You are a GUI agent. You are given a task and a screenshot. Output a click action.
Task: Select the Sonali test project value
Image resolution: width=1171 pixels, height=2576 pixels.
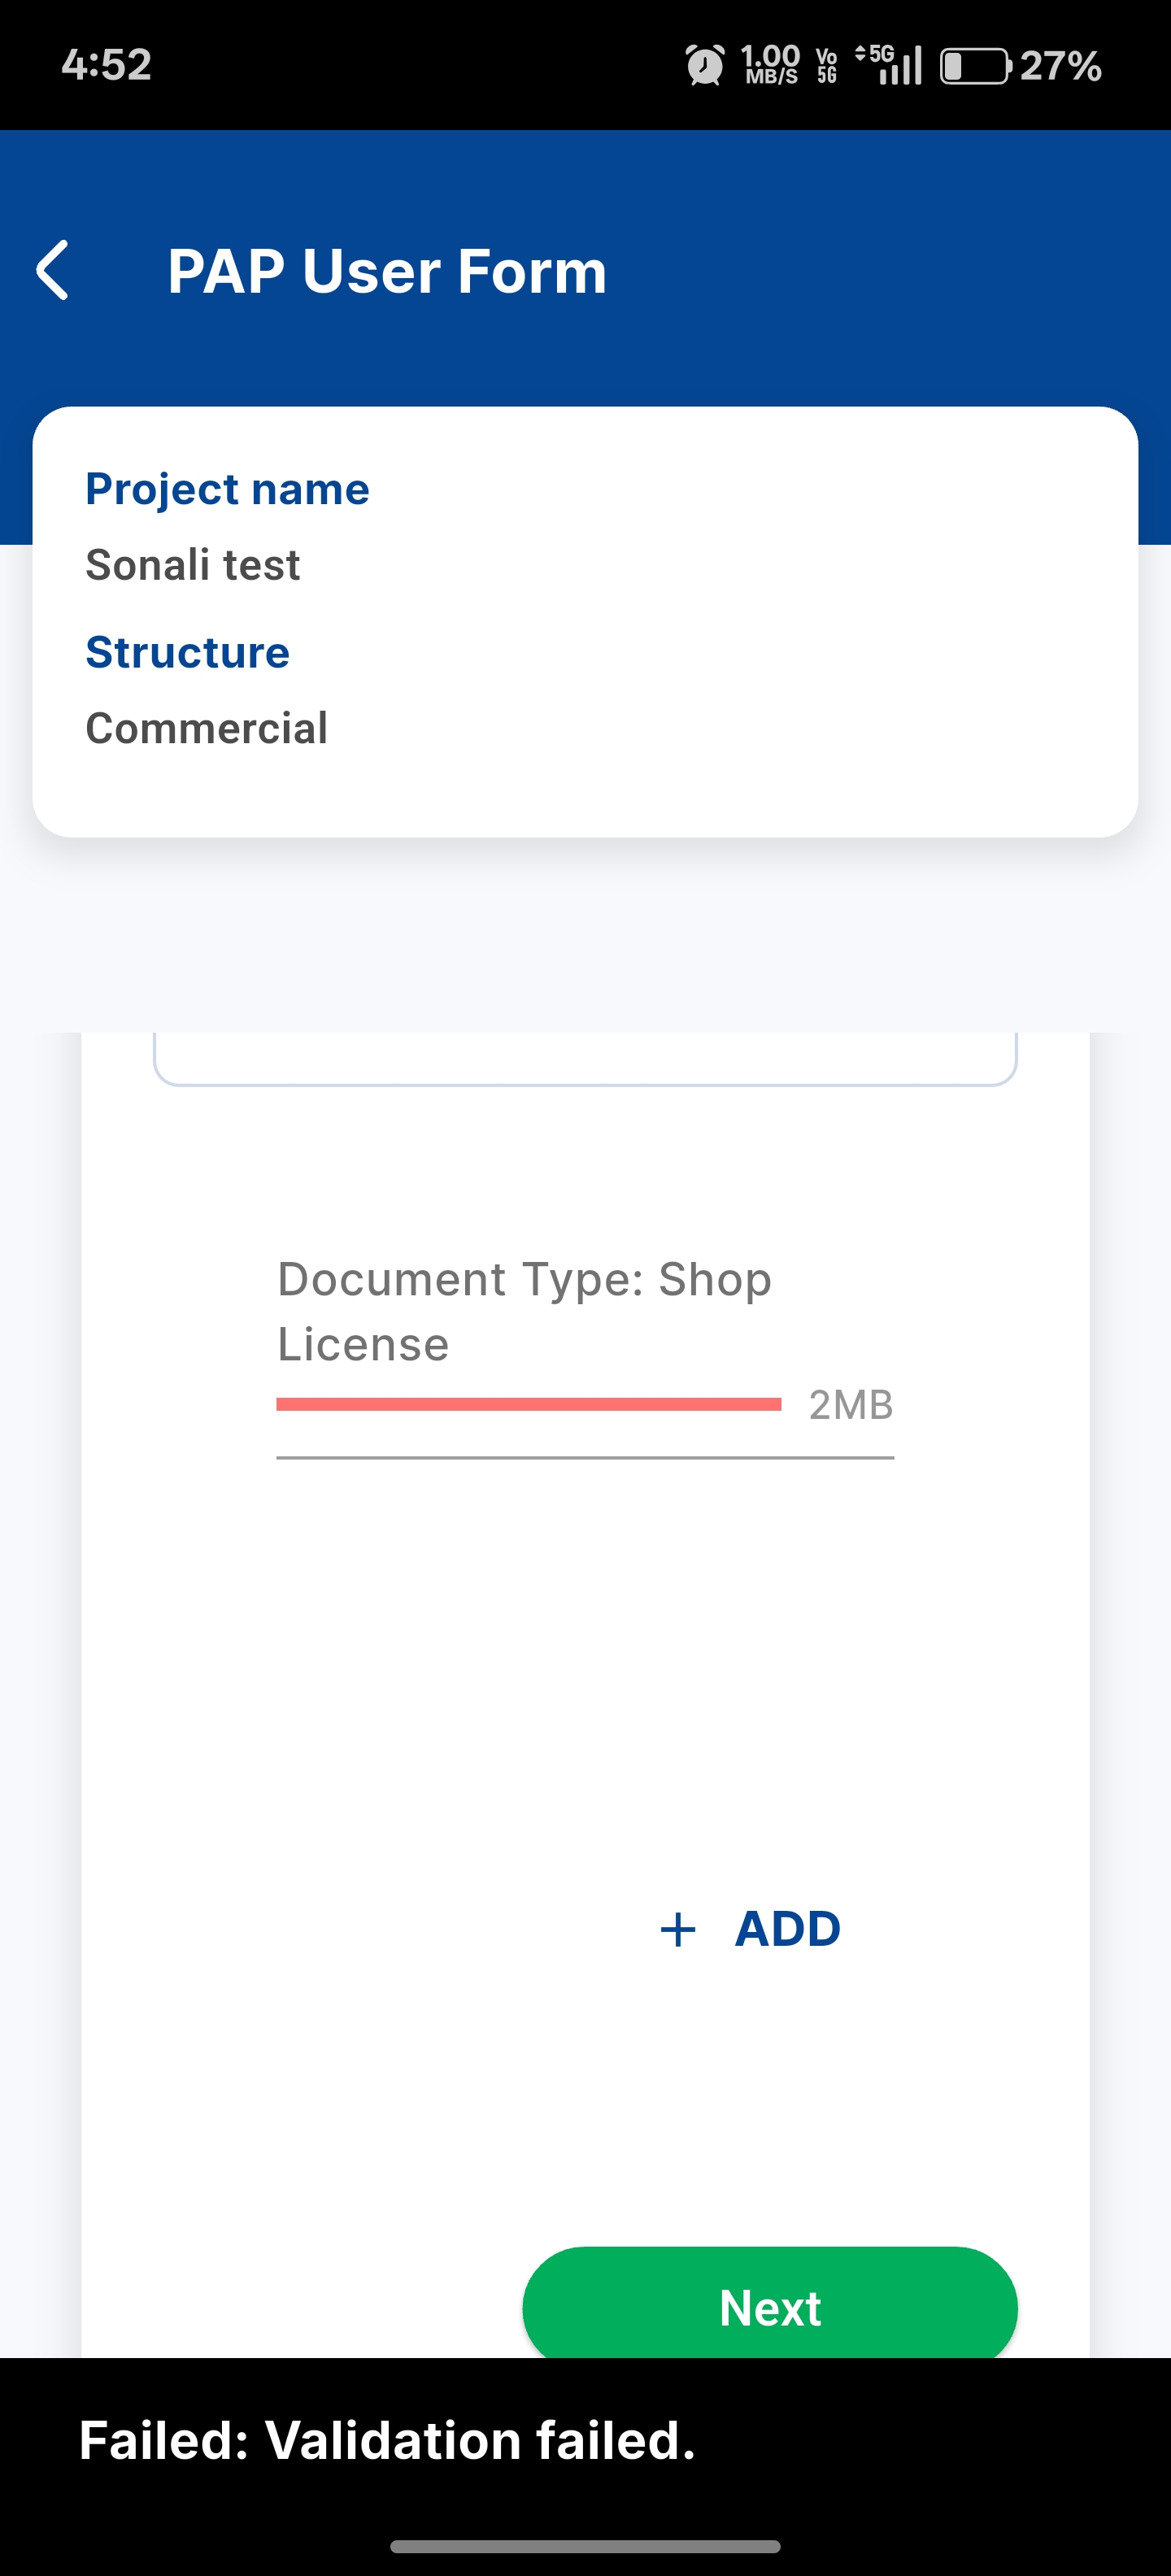click(x=193, y=565)
